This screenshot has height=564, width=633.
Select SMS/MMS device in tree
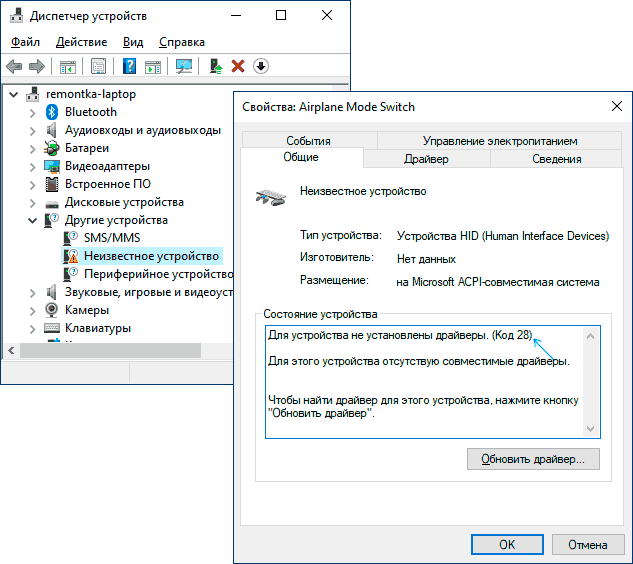click(112, 238)
